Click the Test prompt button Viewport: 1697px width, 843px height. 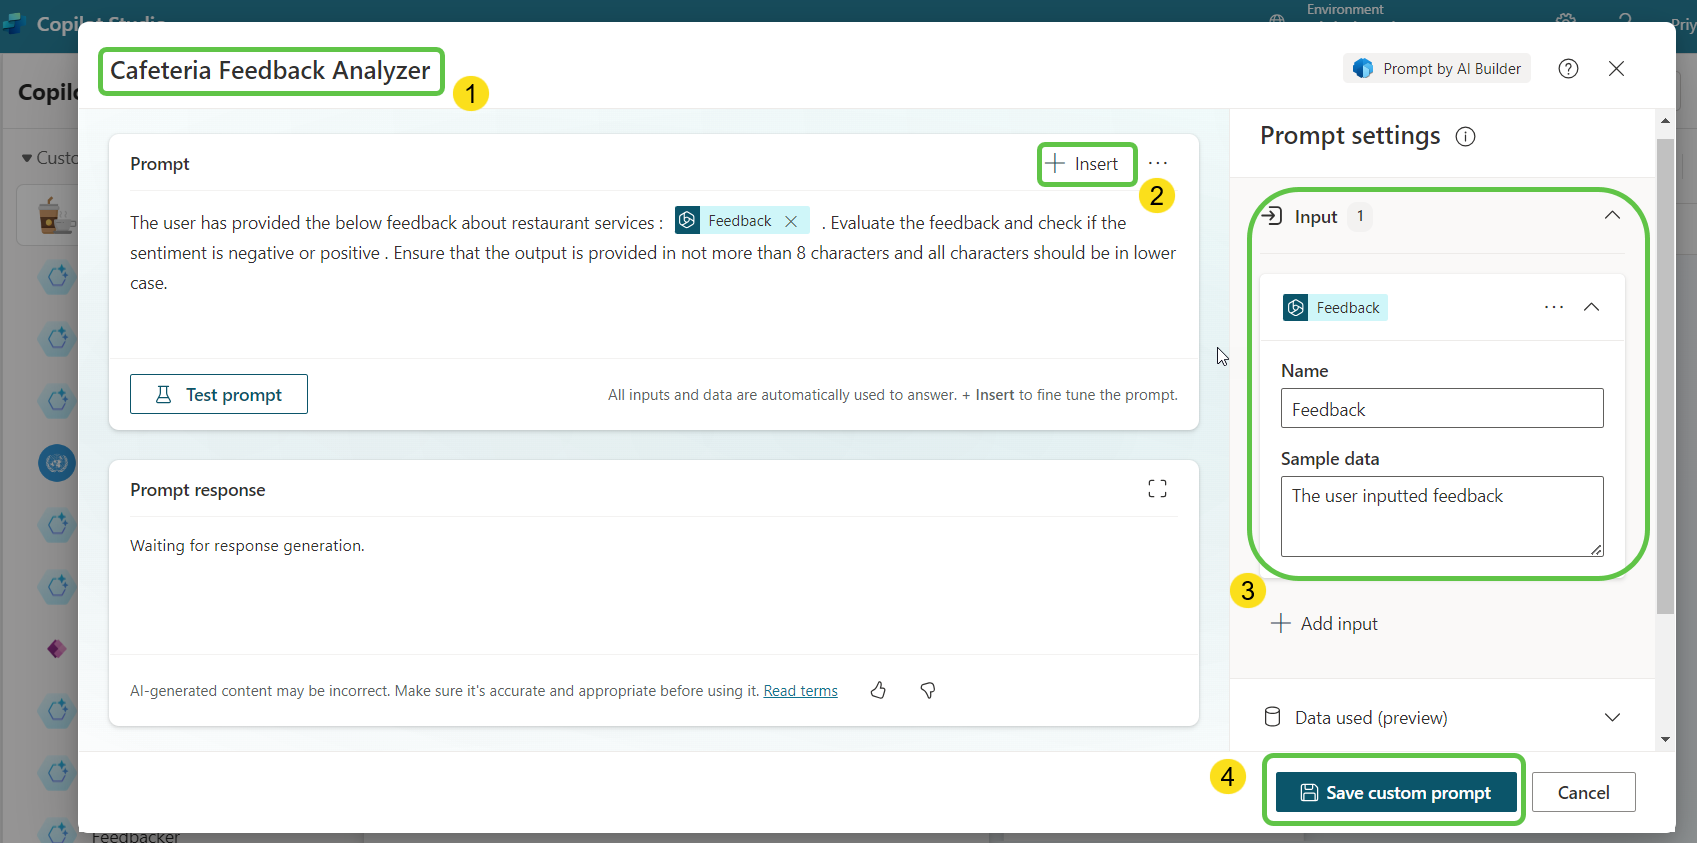[219, 395]
